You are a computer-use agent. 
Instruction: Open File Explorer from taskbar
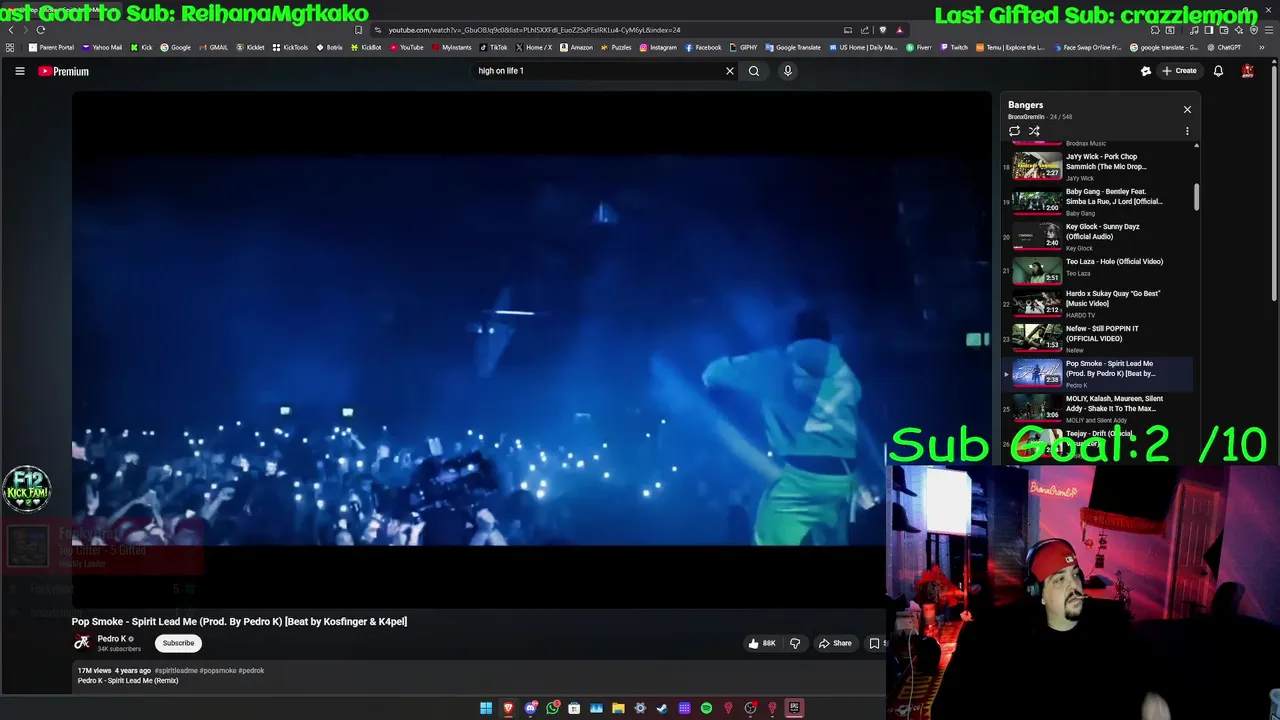click(618, 708)
